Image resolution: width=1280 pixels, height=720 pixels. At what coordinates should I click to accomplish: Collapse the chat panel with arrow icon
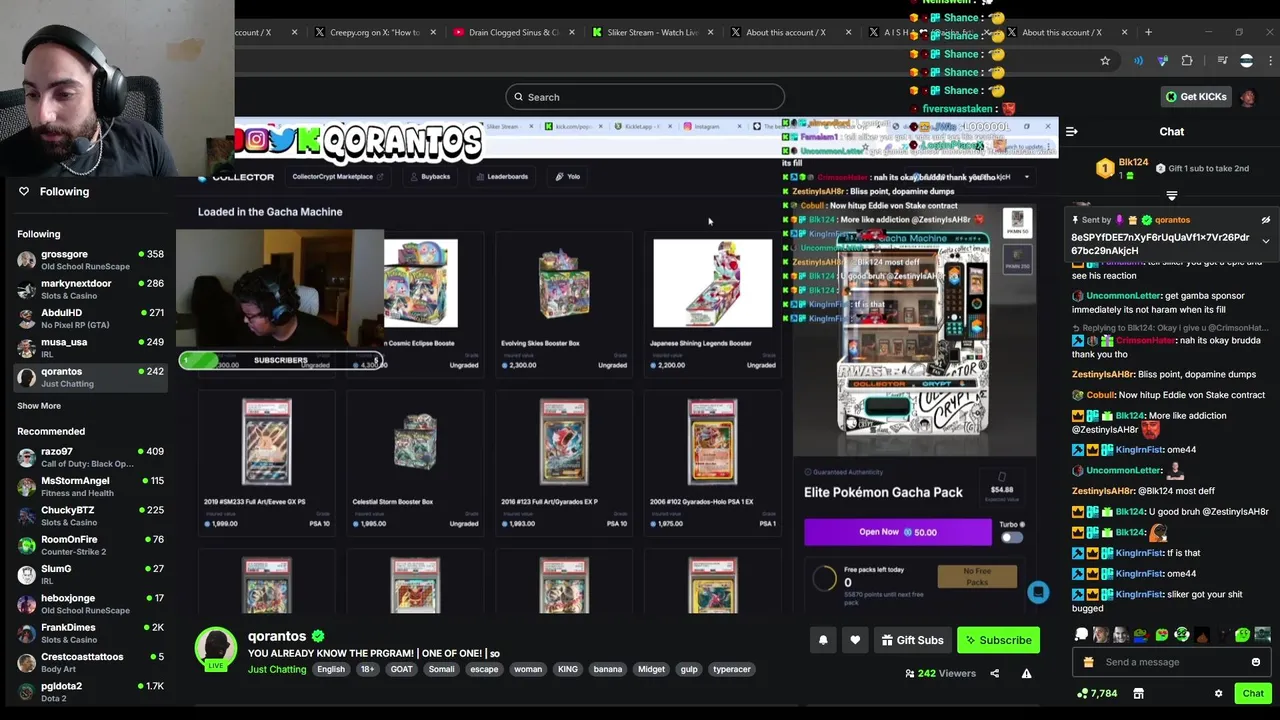point(1071,131)
